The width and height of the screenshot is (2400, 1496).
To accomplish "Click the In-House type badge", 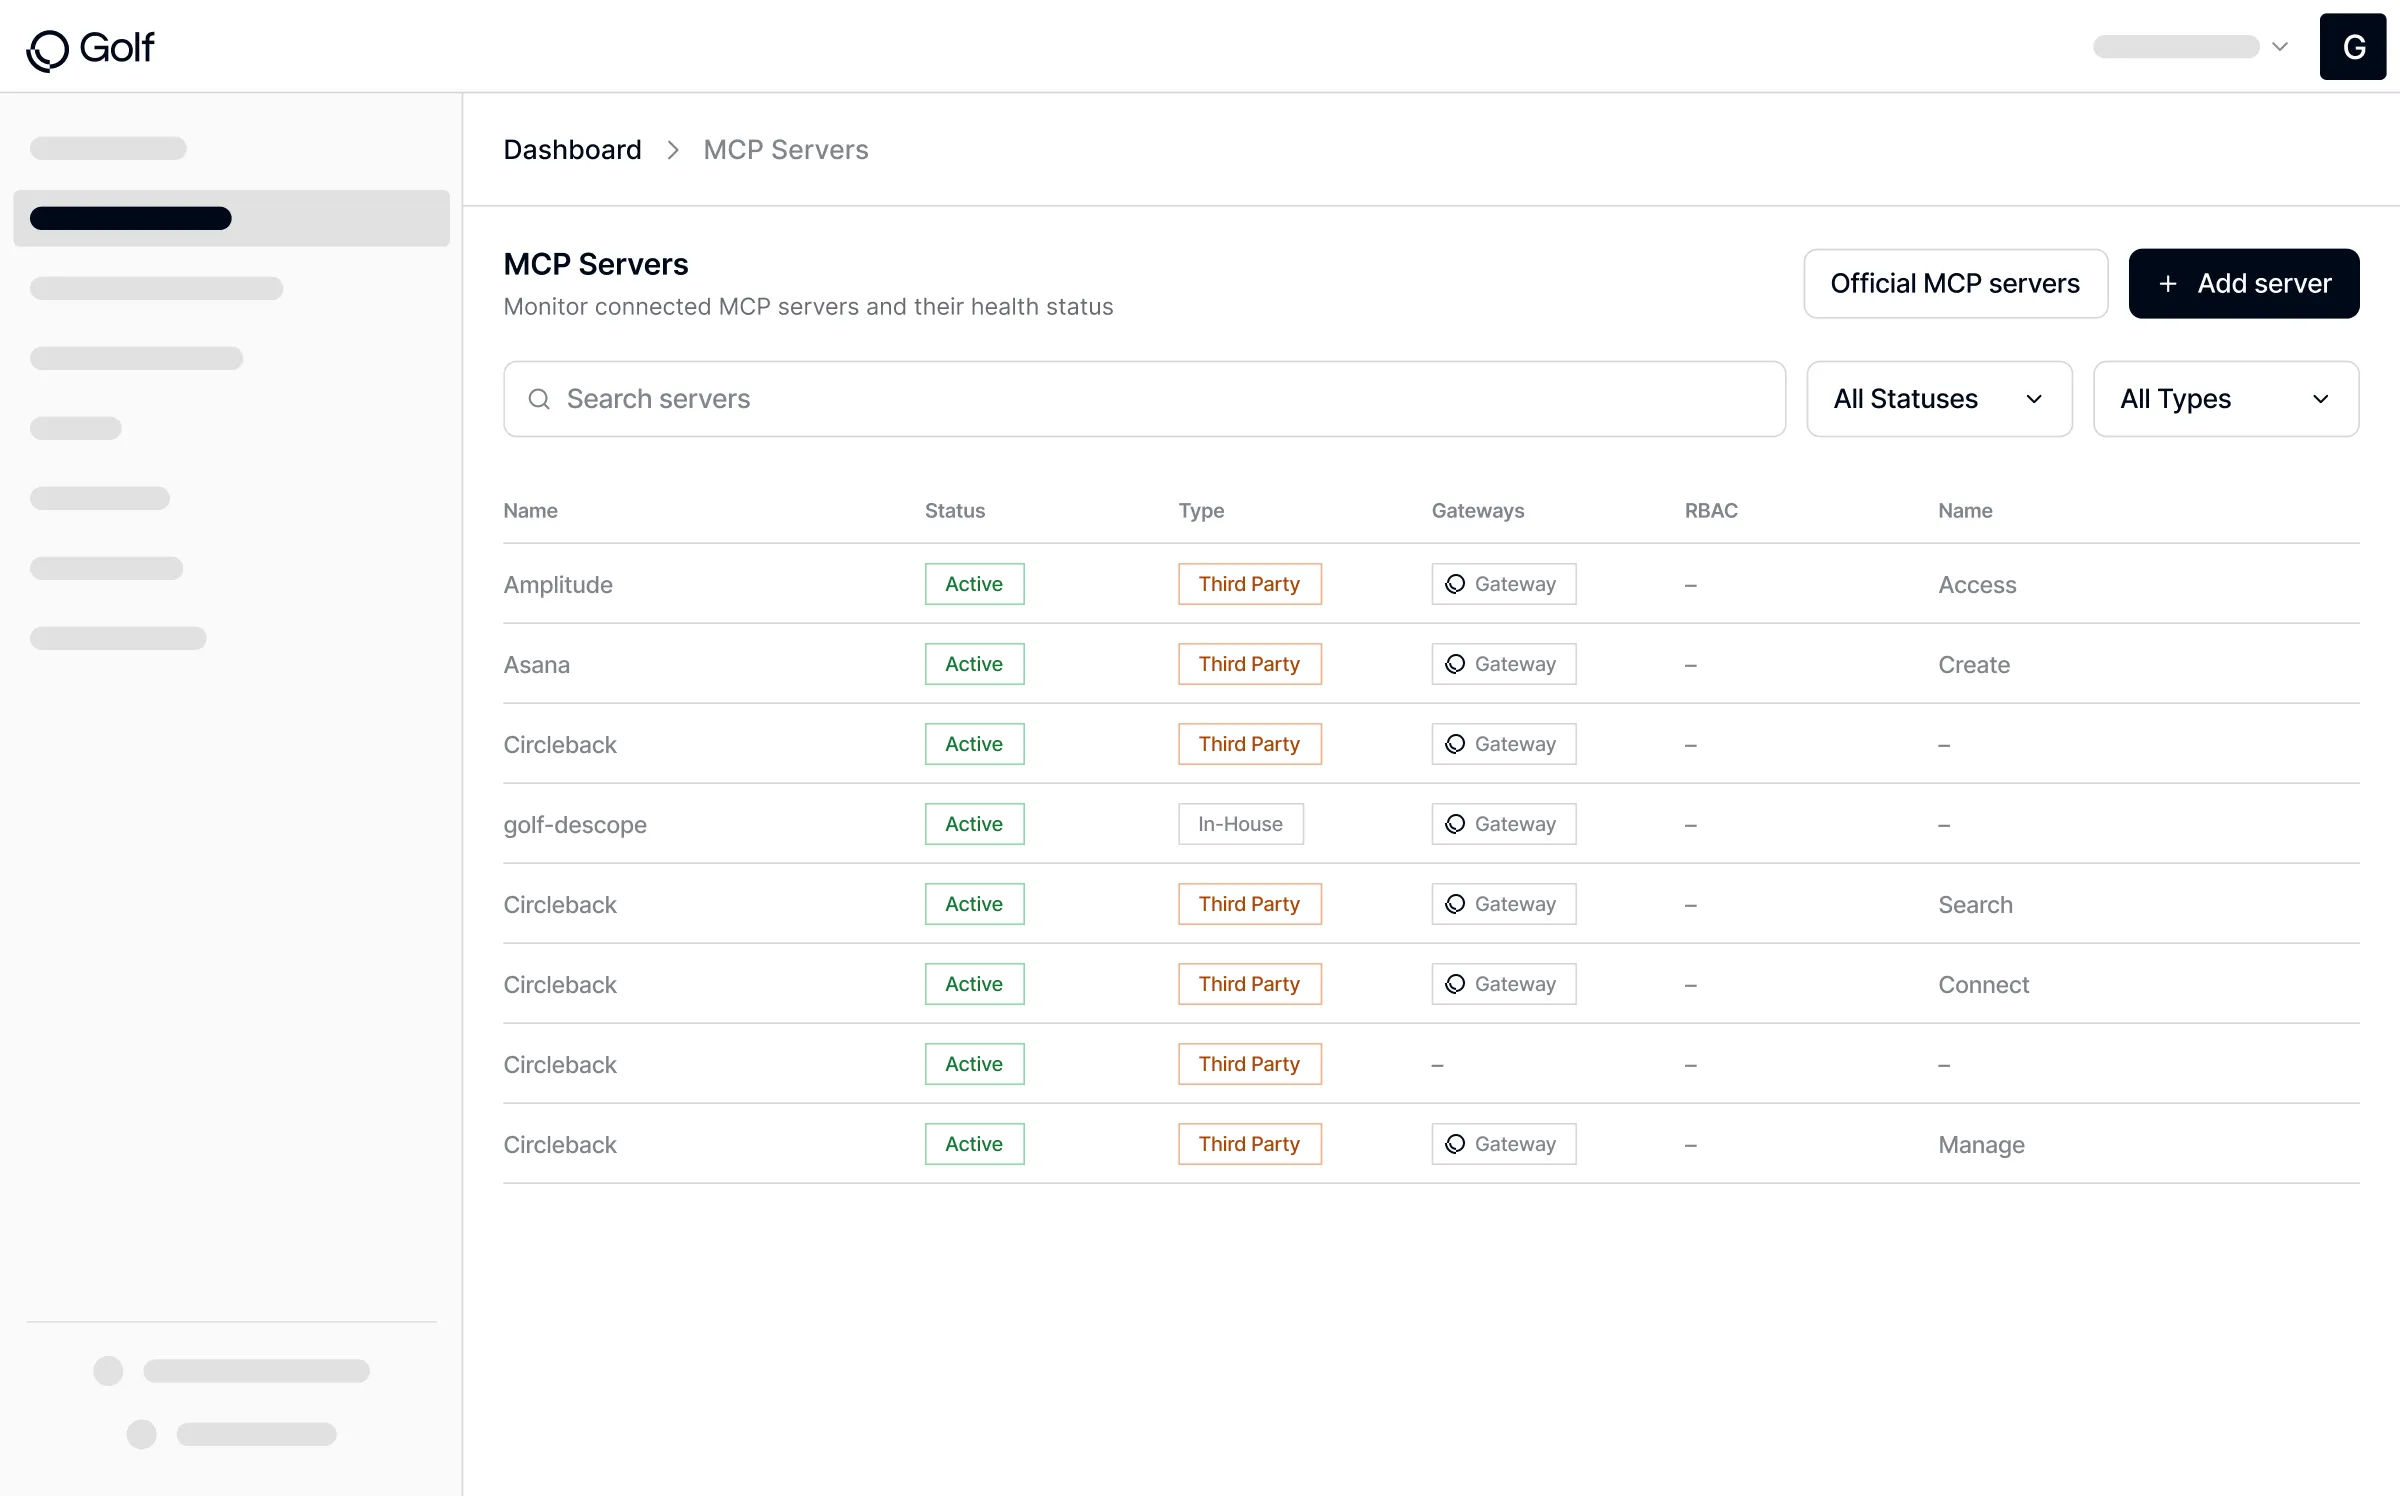I will (x=1240, y=824).
